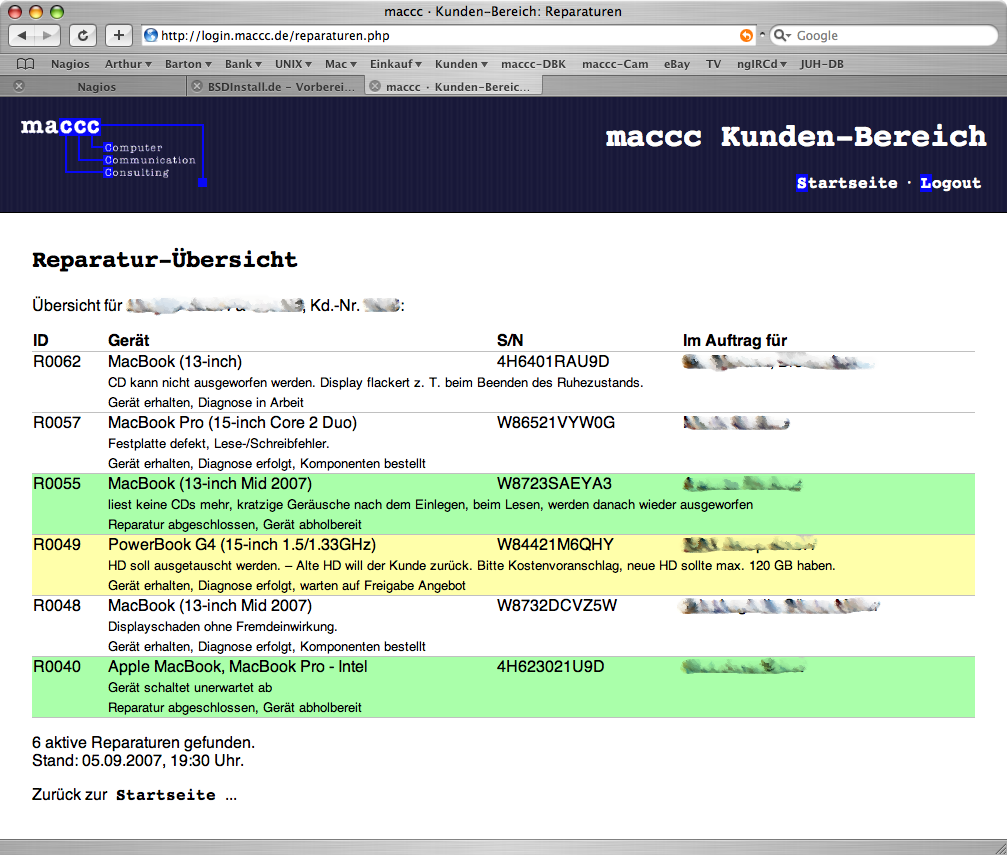
Task: Click the plus Add Bookmark button
Action: tap(118, 35)
